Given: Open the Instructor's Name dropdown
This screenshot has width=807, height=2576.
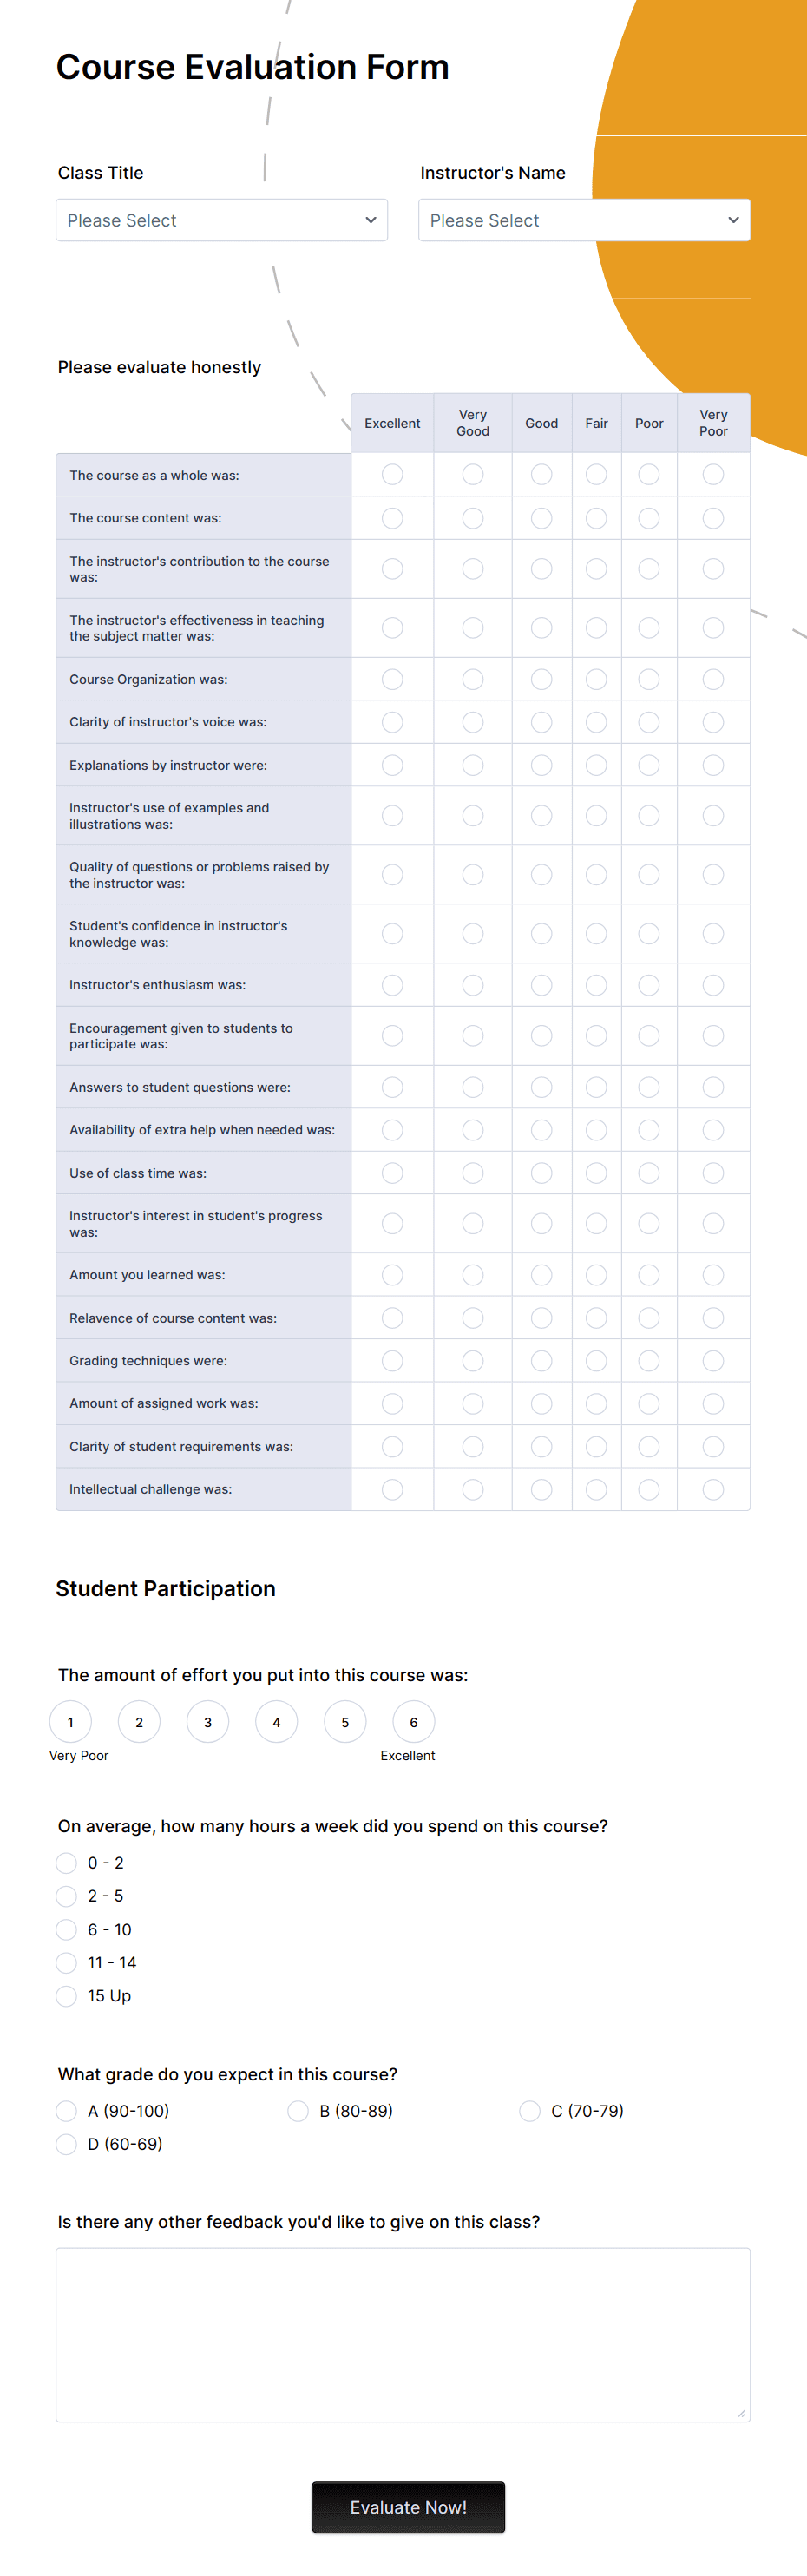Looking at the screenshot, I should click(584, 220).
